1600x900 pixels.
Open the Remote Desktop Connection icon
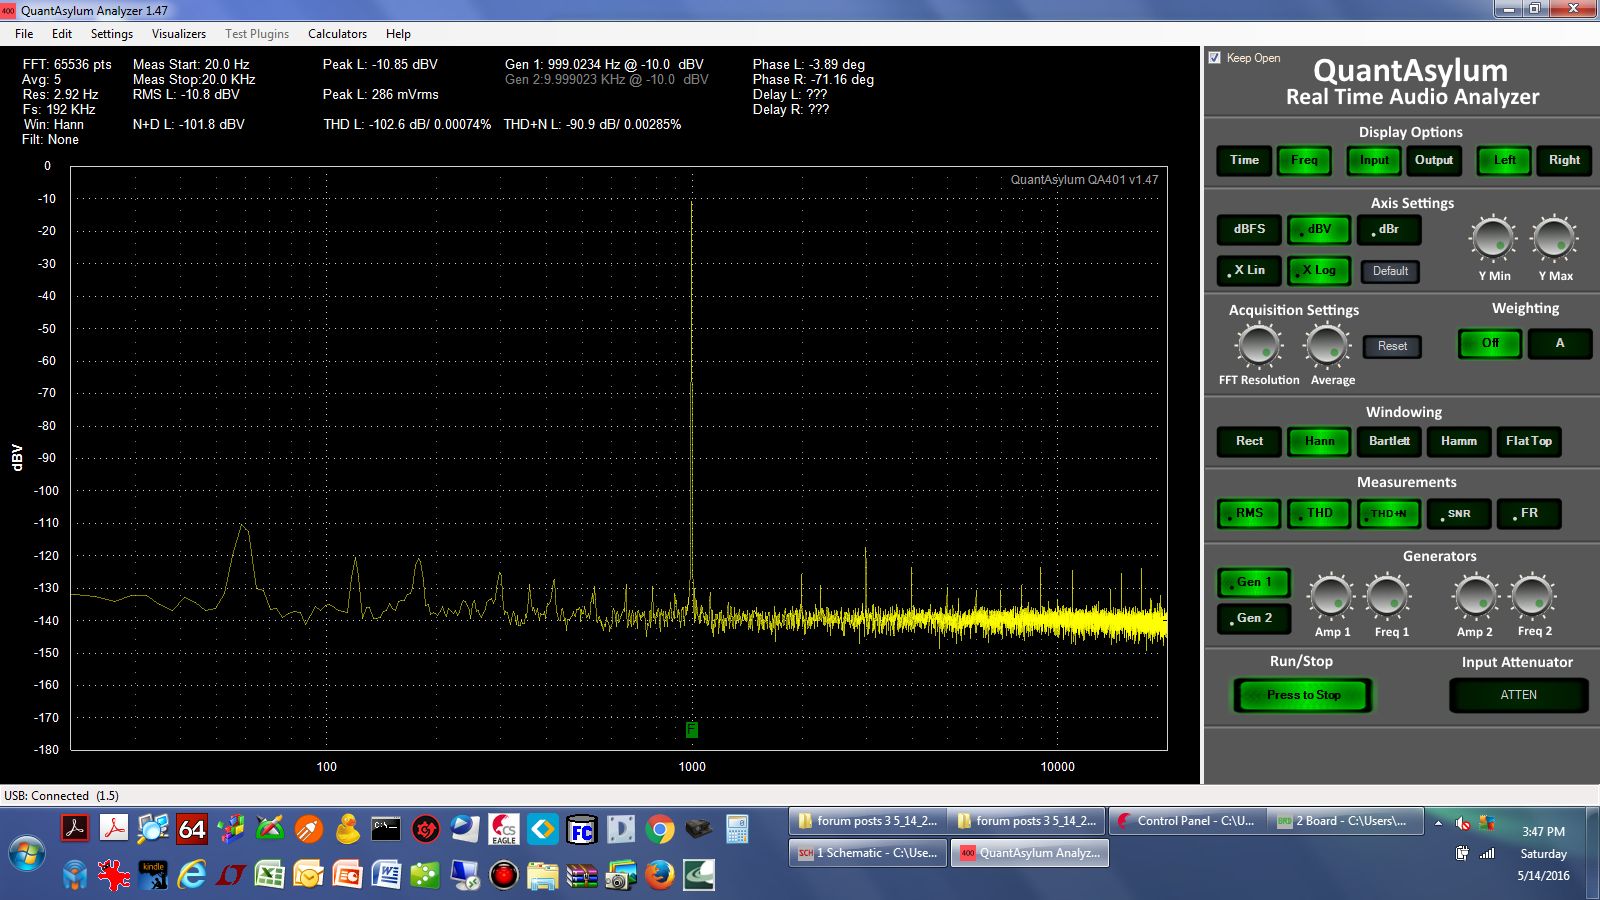464,876
